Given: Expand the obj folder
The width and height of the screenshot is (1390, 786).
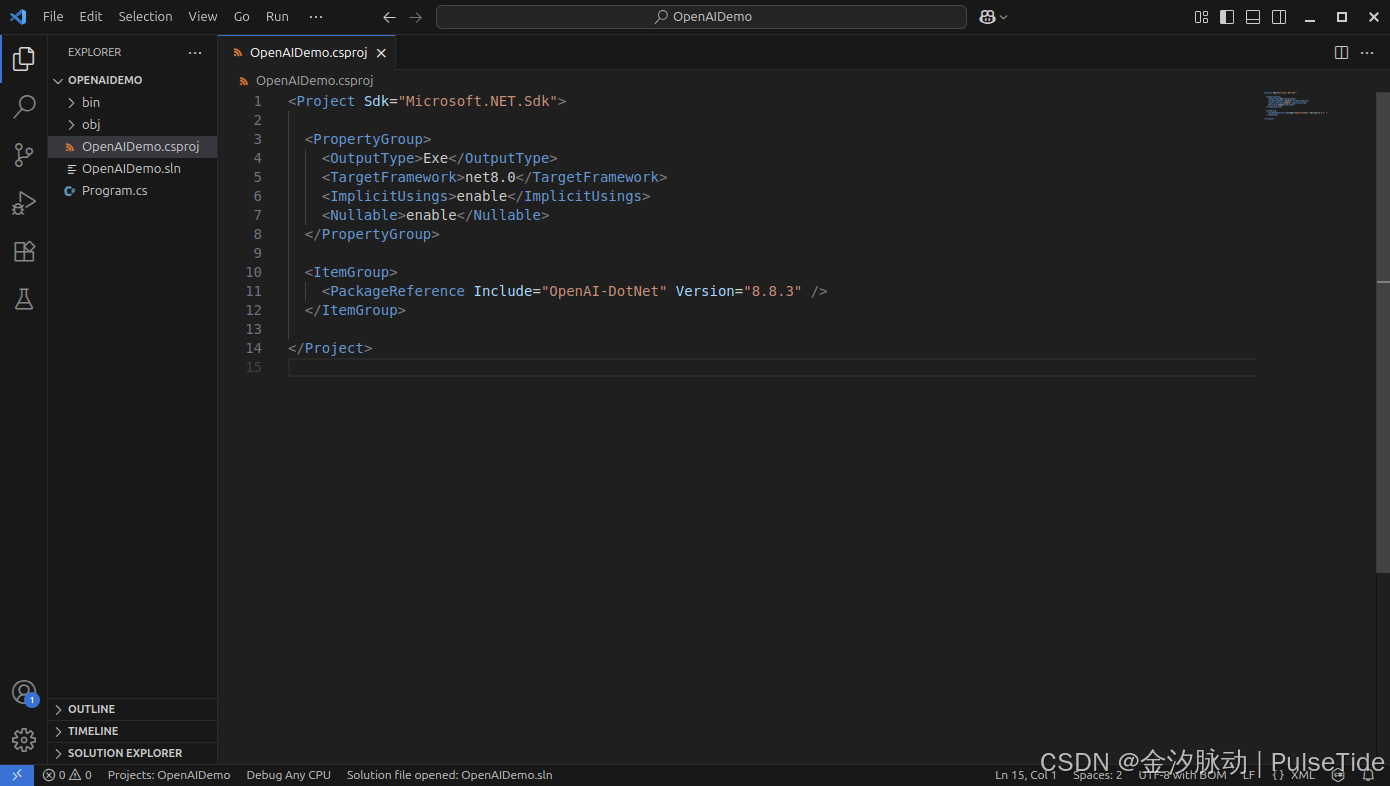Looking at the screenshot, I should [132, 124].
